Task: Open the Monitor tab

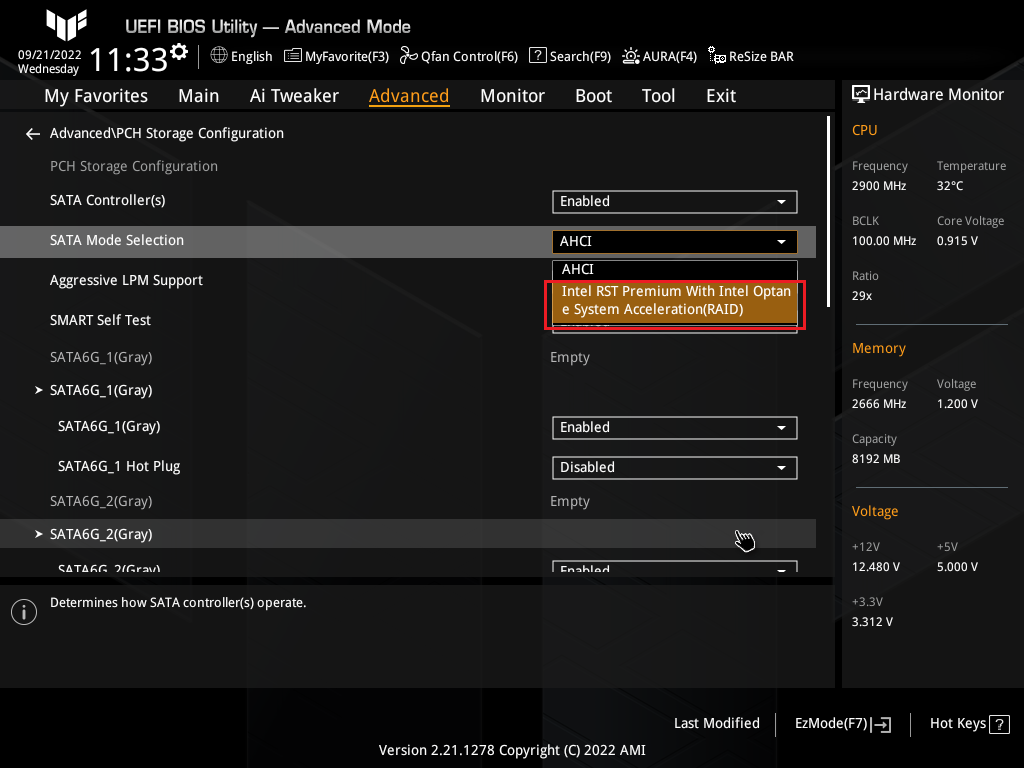Action: click(513, 96)
